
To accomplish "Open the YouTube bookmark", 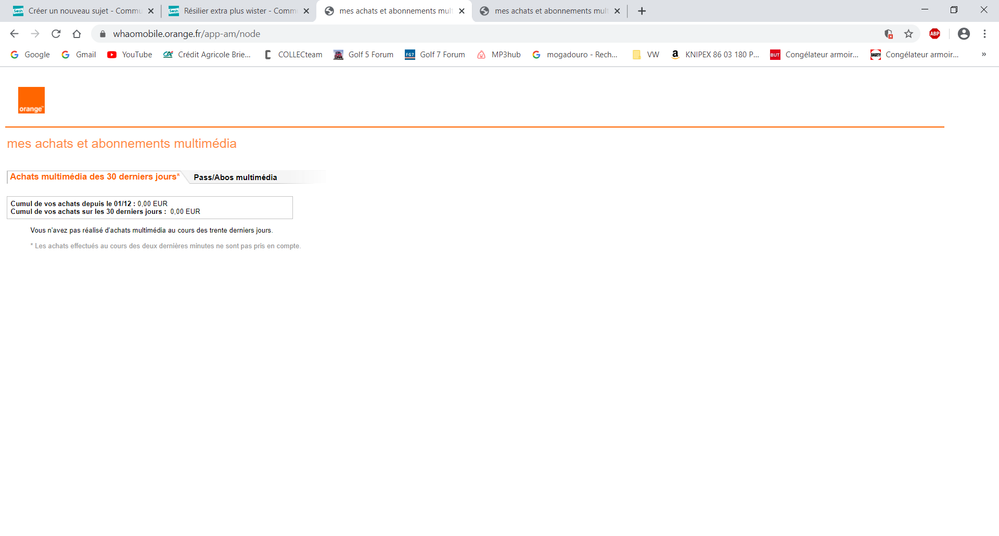I will (129, 55).
